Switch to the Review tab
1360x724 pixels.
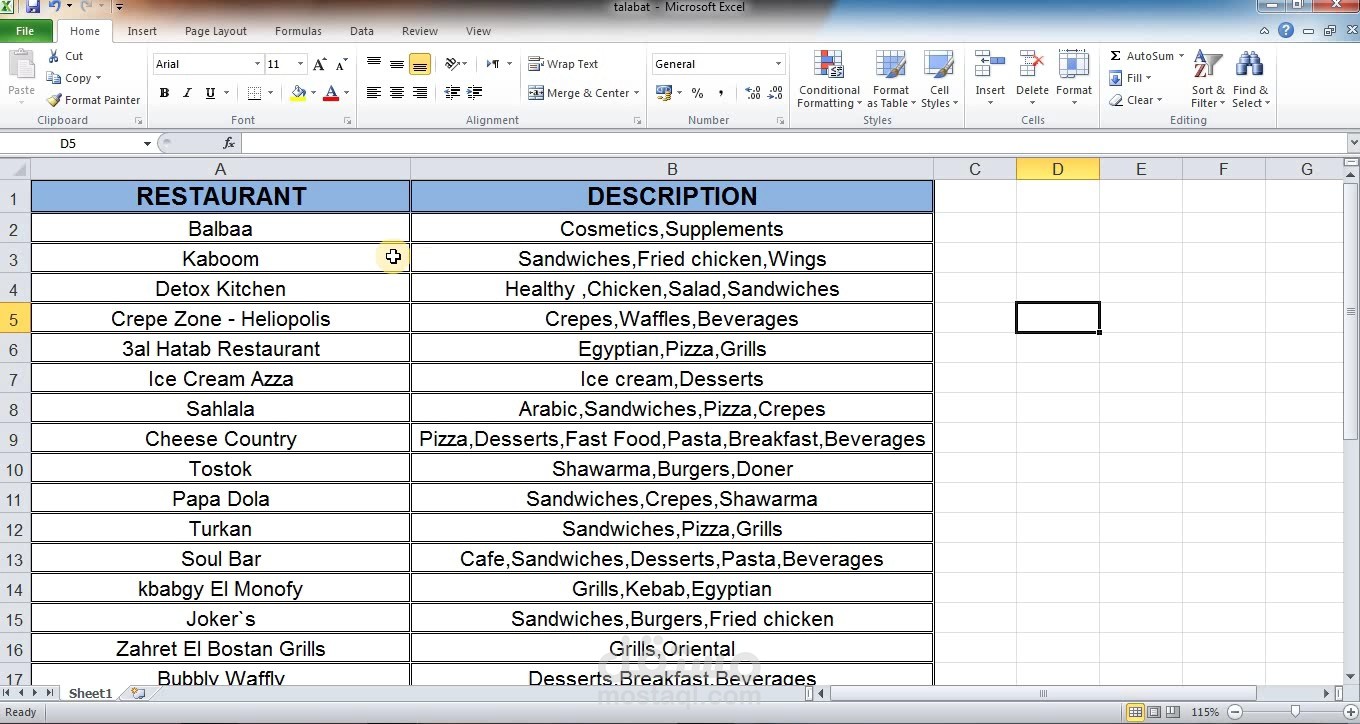pyautogui.click(x=420, y=31)
